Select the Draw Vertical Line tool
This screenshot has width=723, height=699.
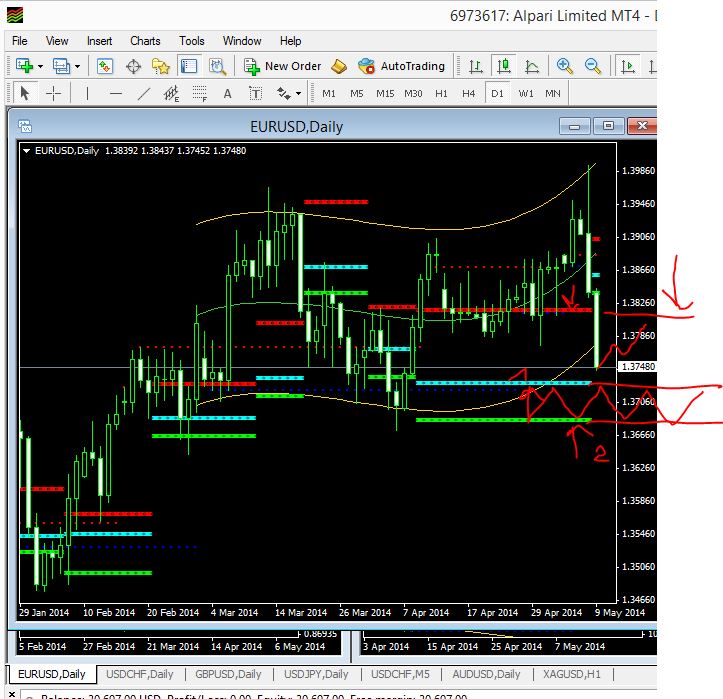tap(87, 94)
